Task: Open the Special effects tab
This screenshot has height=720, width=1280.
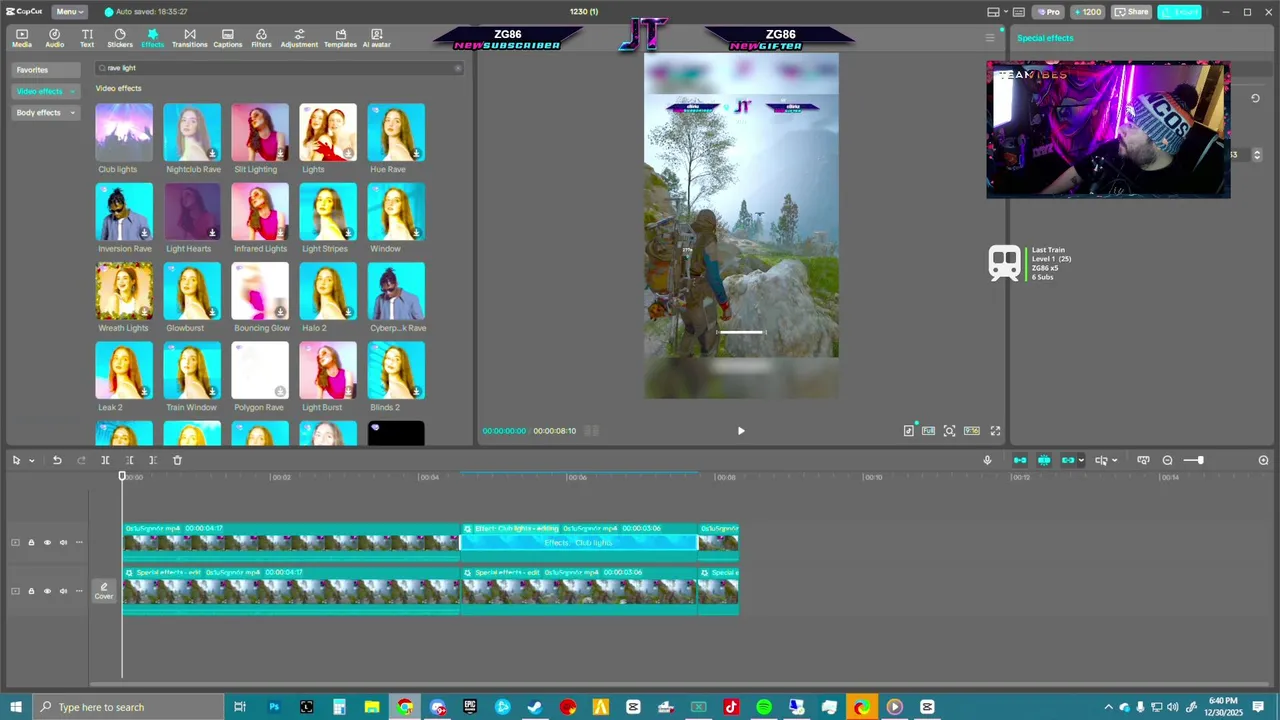Action: tap(1045, 38)
